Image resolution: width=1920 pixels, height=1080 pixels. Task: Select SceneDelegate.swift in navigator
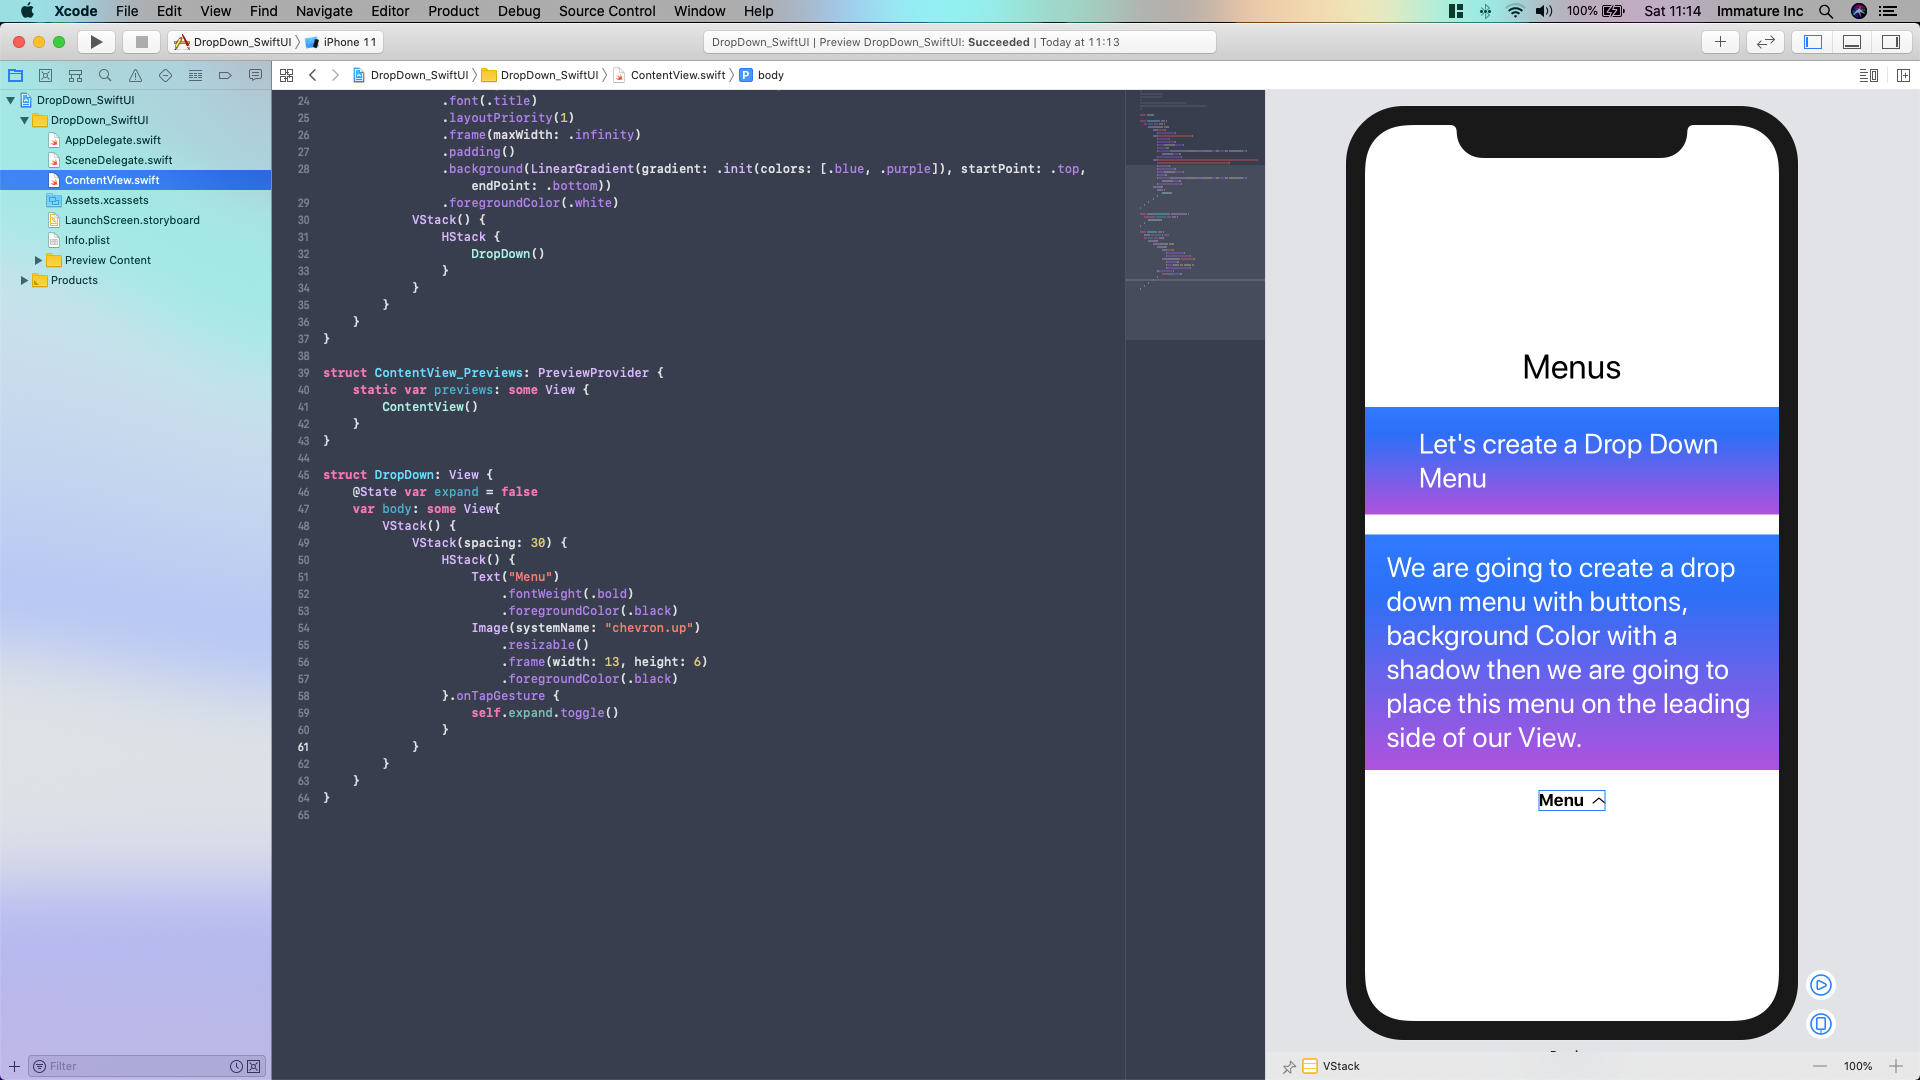tap(118, 160)
